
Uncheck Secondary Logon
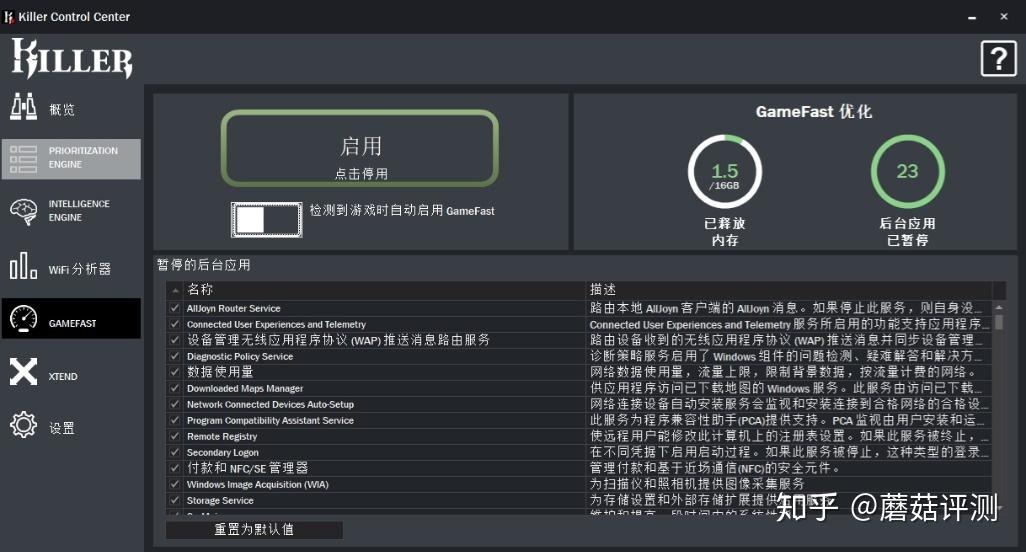pos(175,452)
